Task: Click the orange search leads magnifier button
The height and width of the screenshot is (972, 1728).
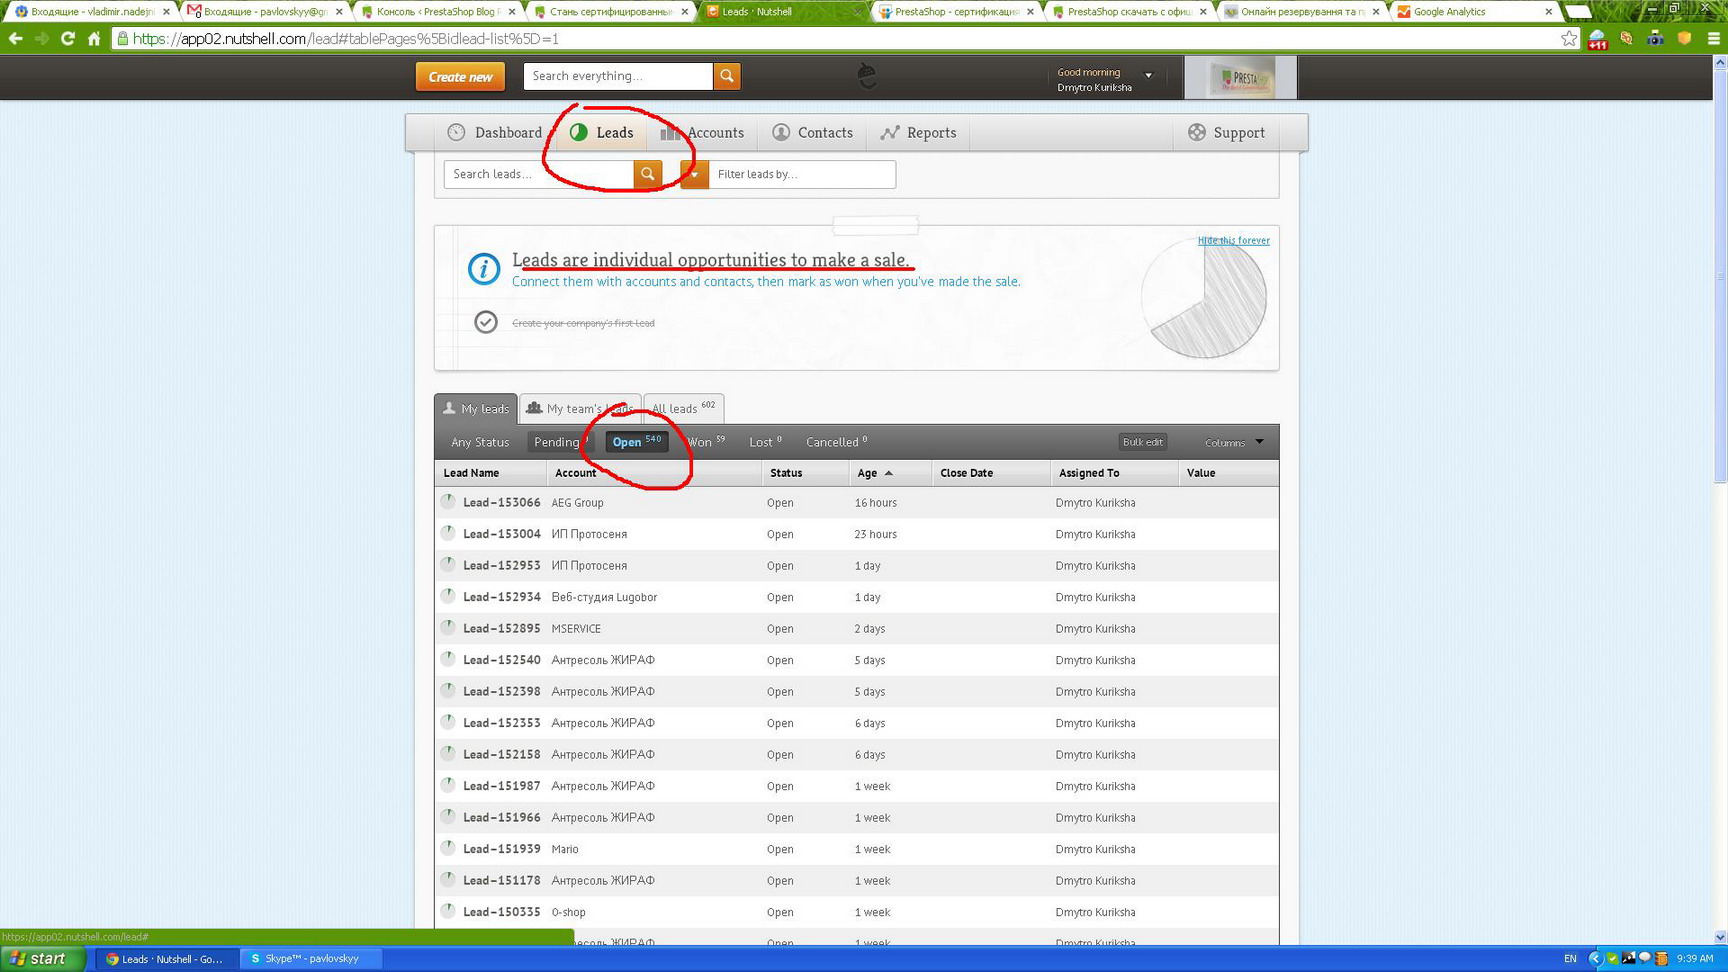Action: pyautogui.click(x=648, y=174)
